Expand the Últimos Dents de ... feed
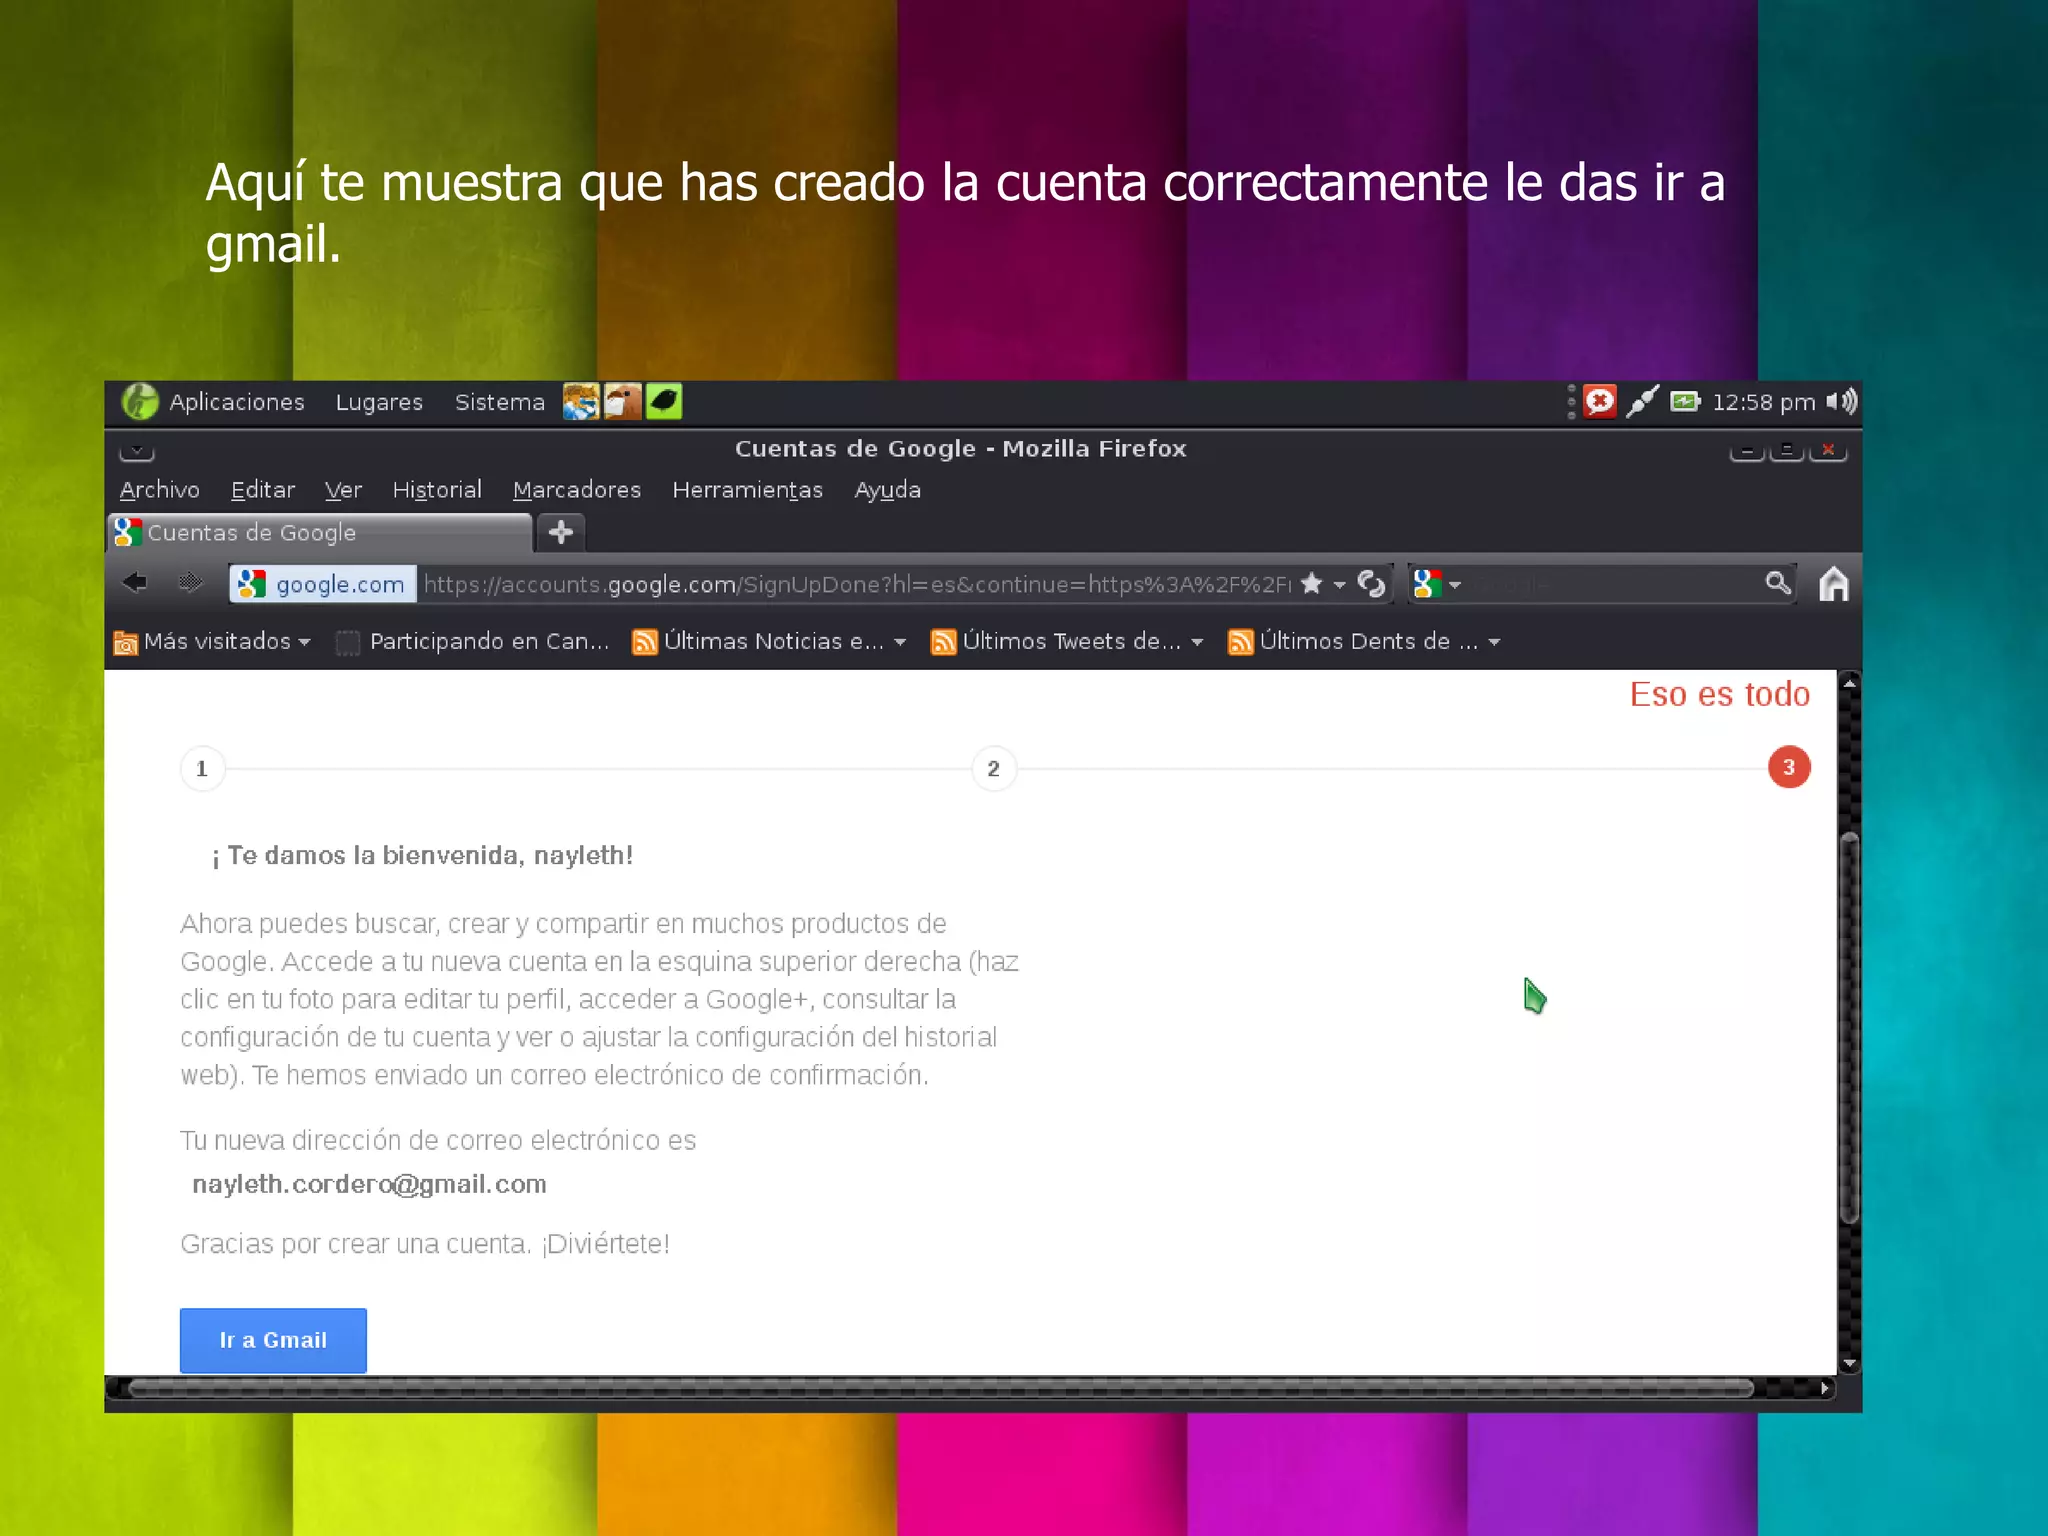The height and width of the screenshot is (1536, 2048). pyautogui.click(x=1365, y=642)
